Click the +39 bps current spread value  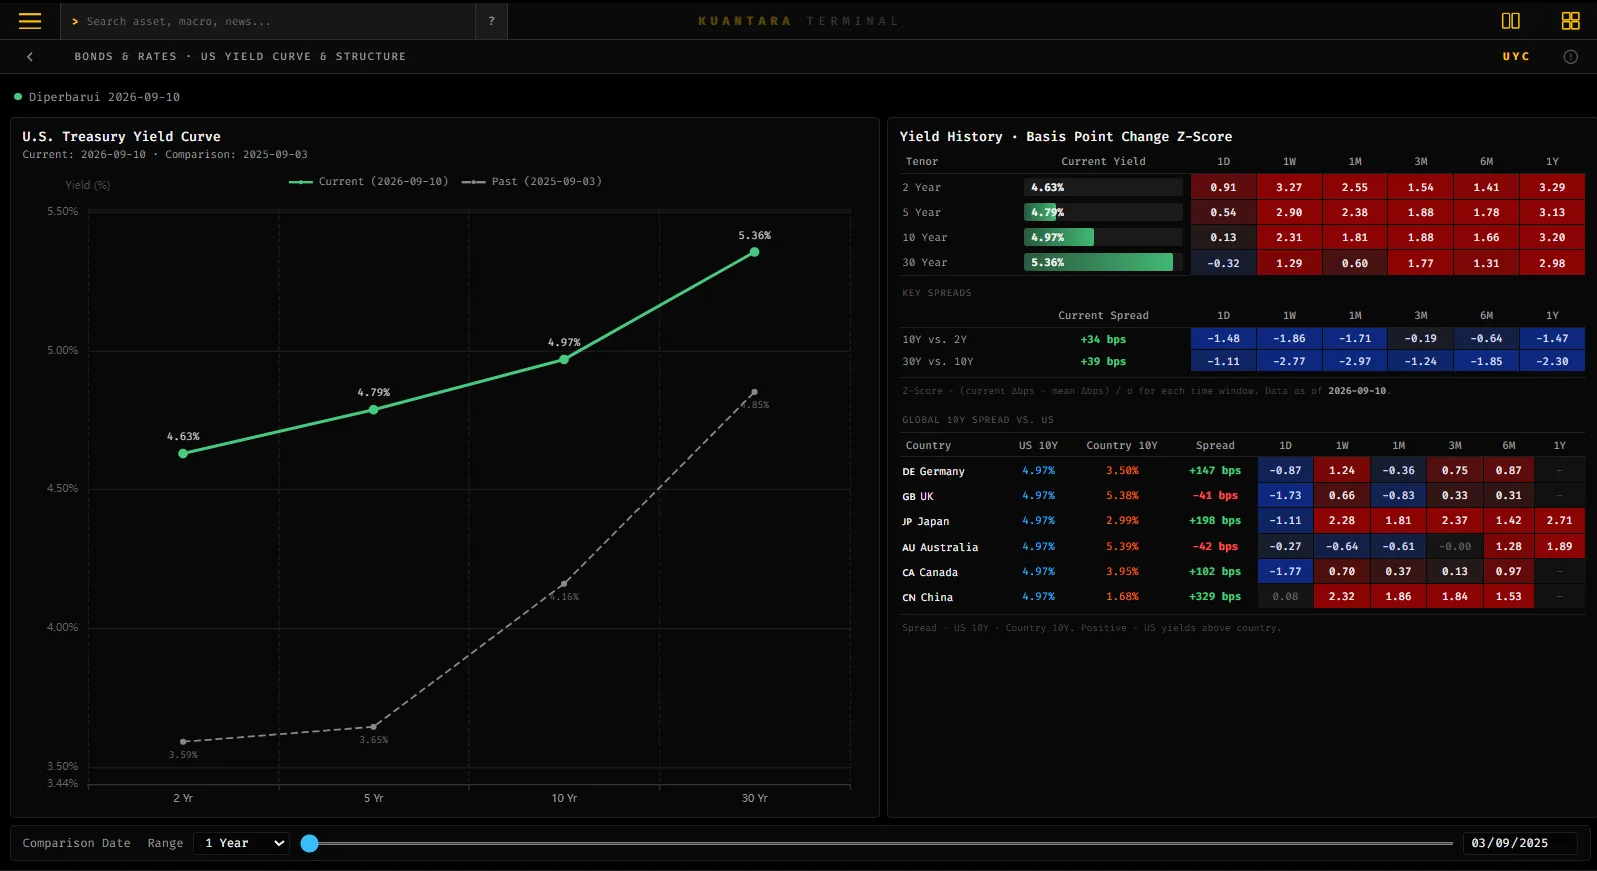coord(1103,361)
